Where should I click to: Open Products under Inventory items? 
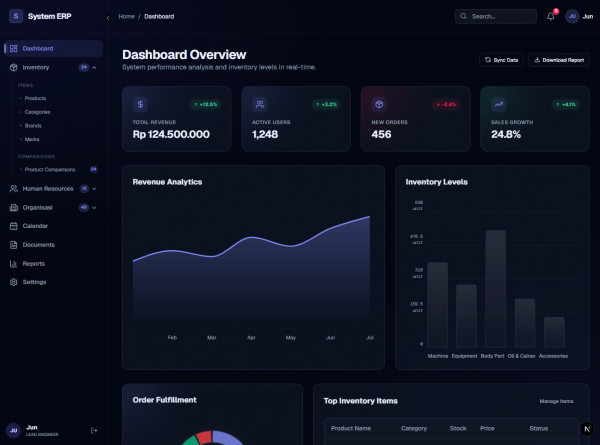point(35,98)
